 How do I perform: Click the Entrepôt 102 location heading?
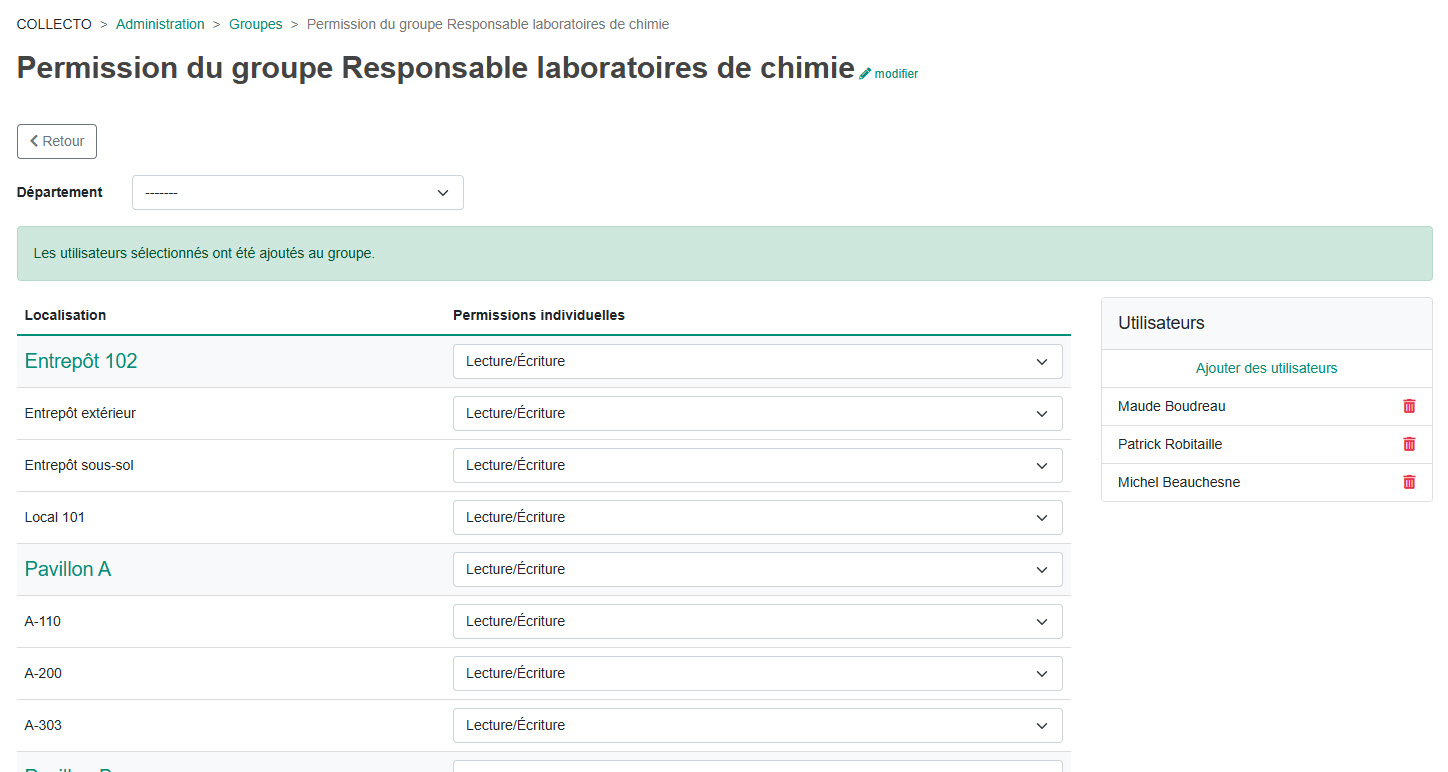point(81,362)
